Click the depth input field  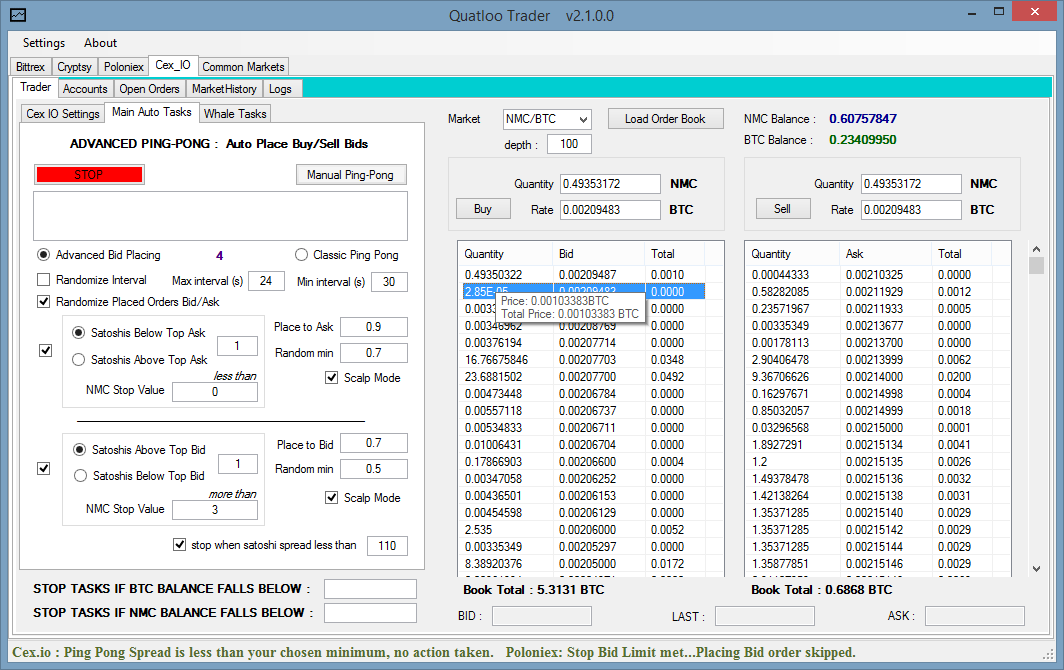pos(569,144)
